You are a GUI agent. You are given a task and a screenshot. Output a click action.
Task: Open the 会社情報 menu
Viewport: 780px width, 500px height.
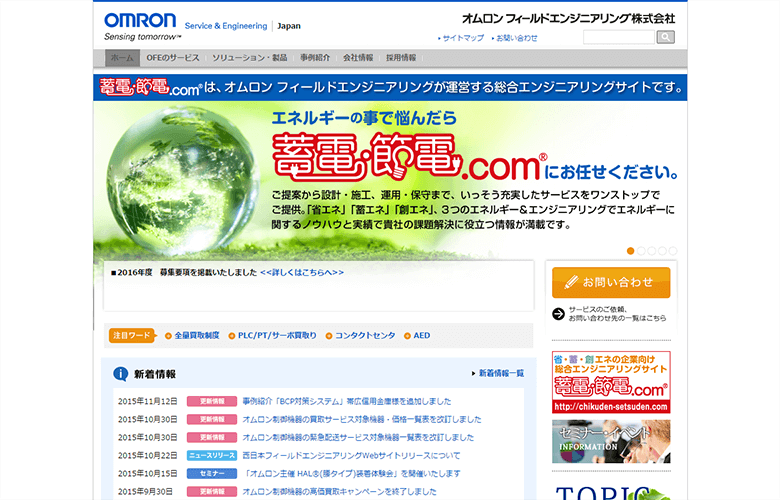tap(358, 58)
